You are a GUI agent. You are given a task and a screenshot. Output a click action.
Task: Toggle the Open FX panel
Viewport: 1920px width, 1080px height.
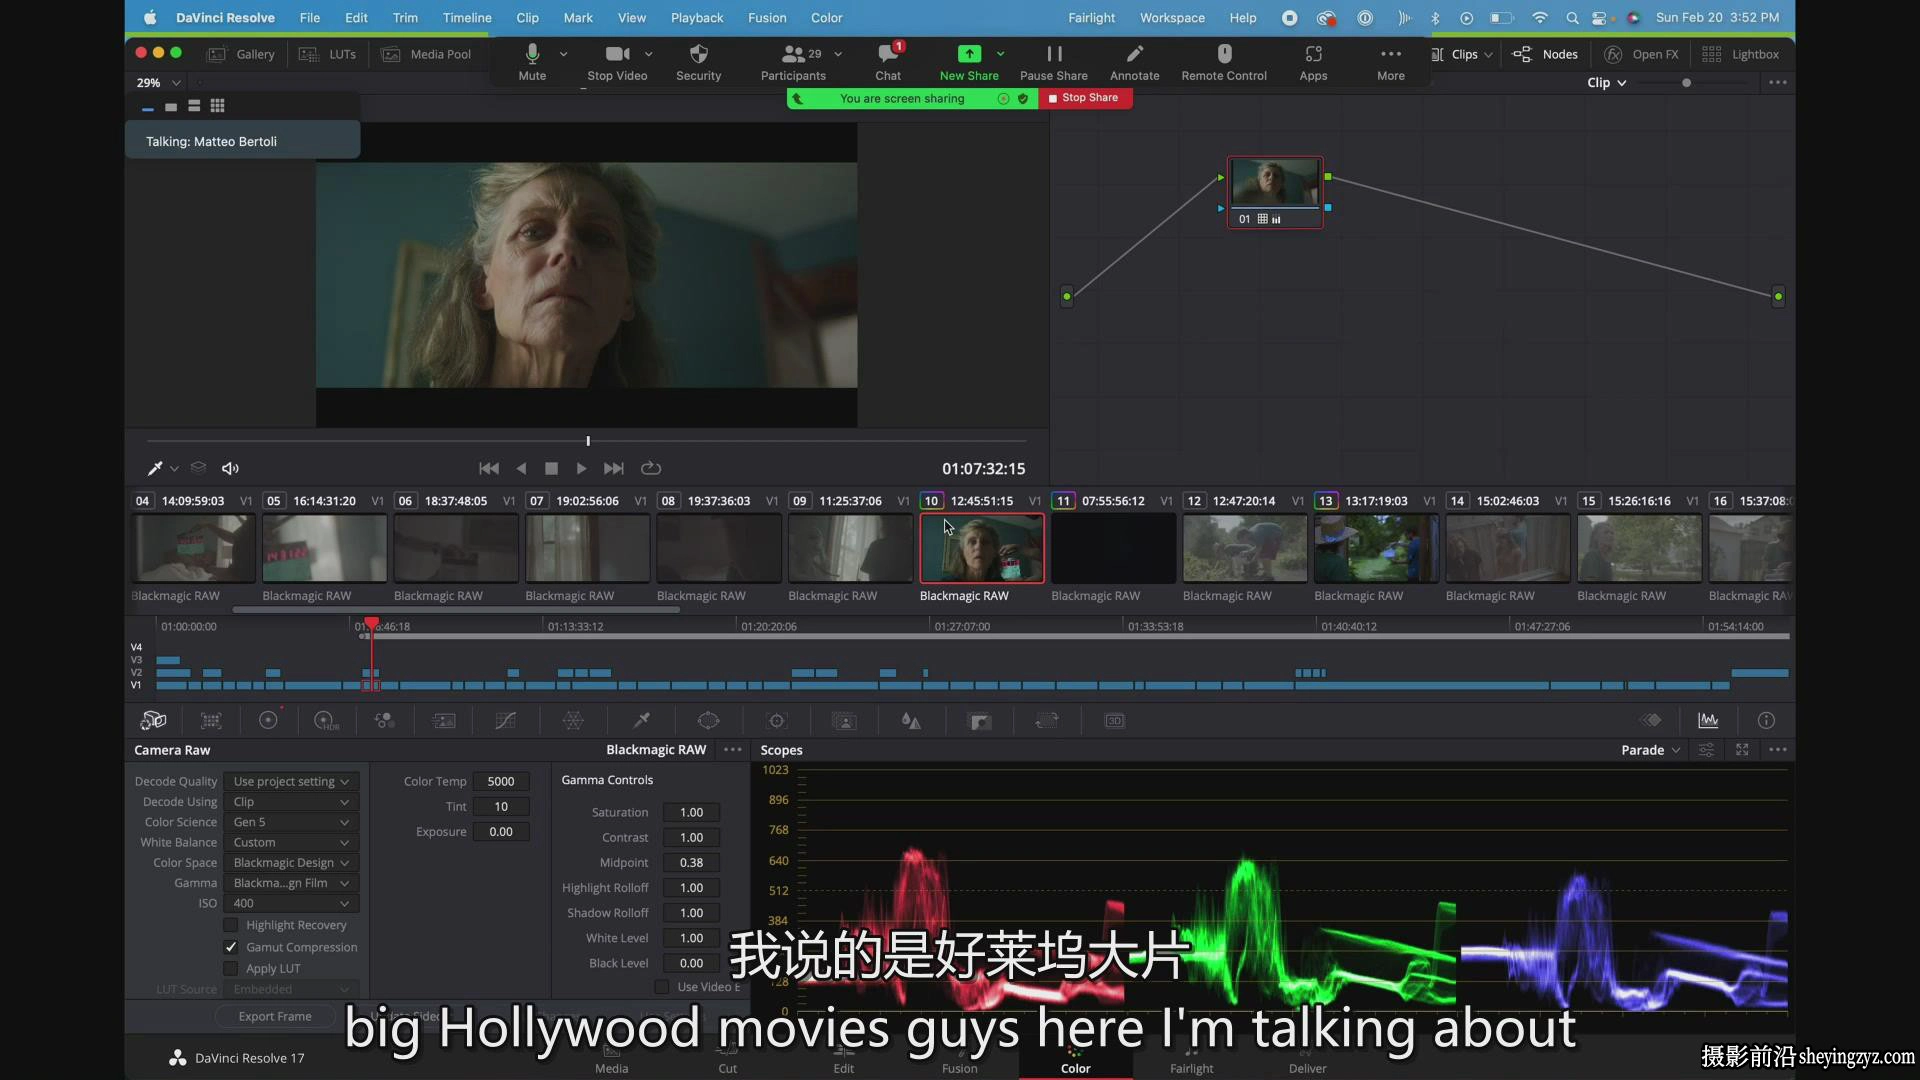(1641, 54)
